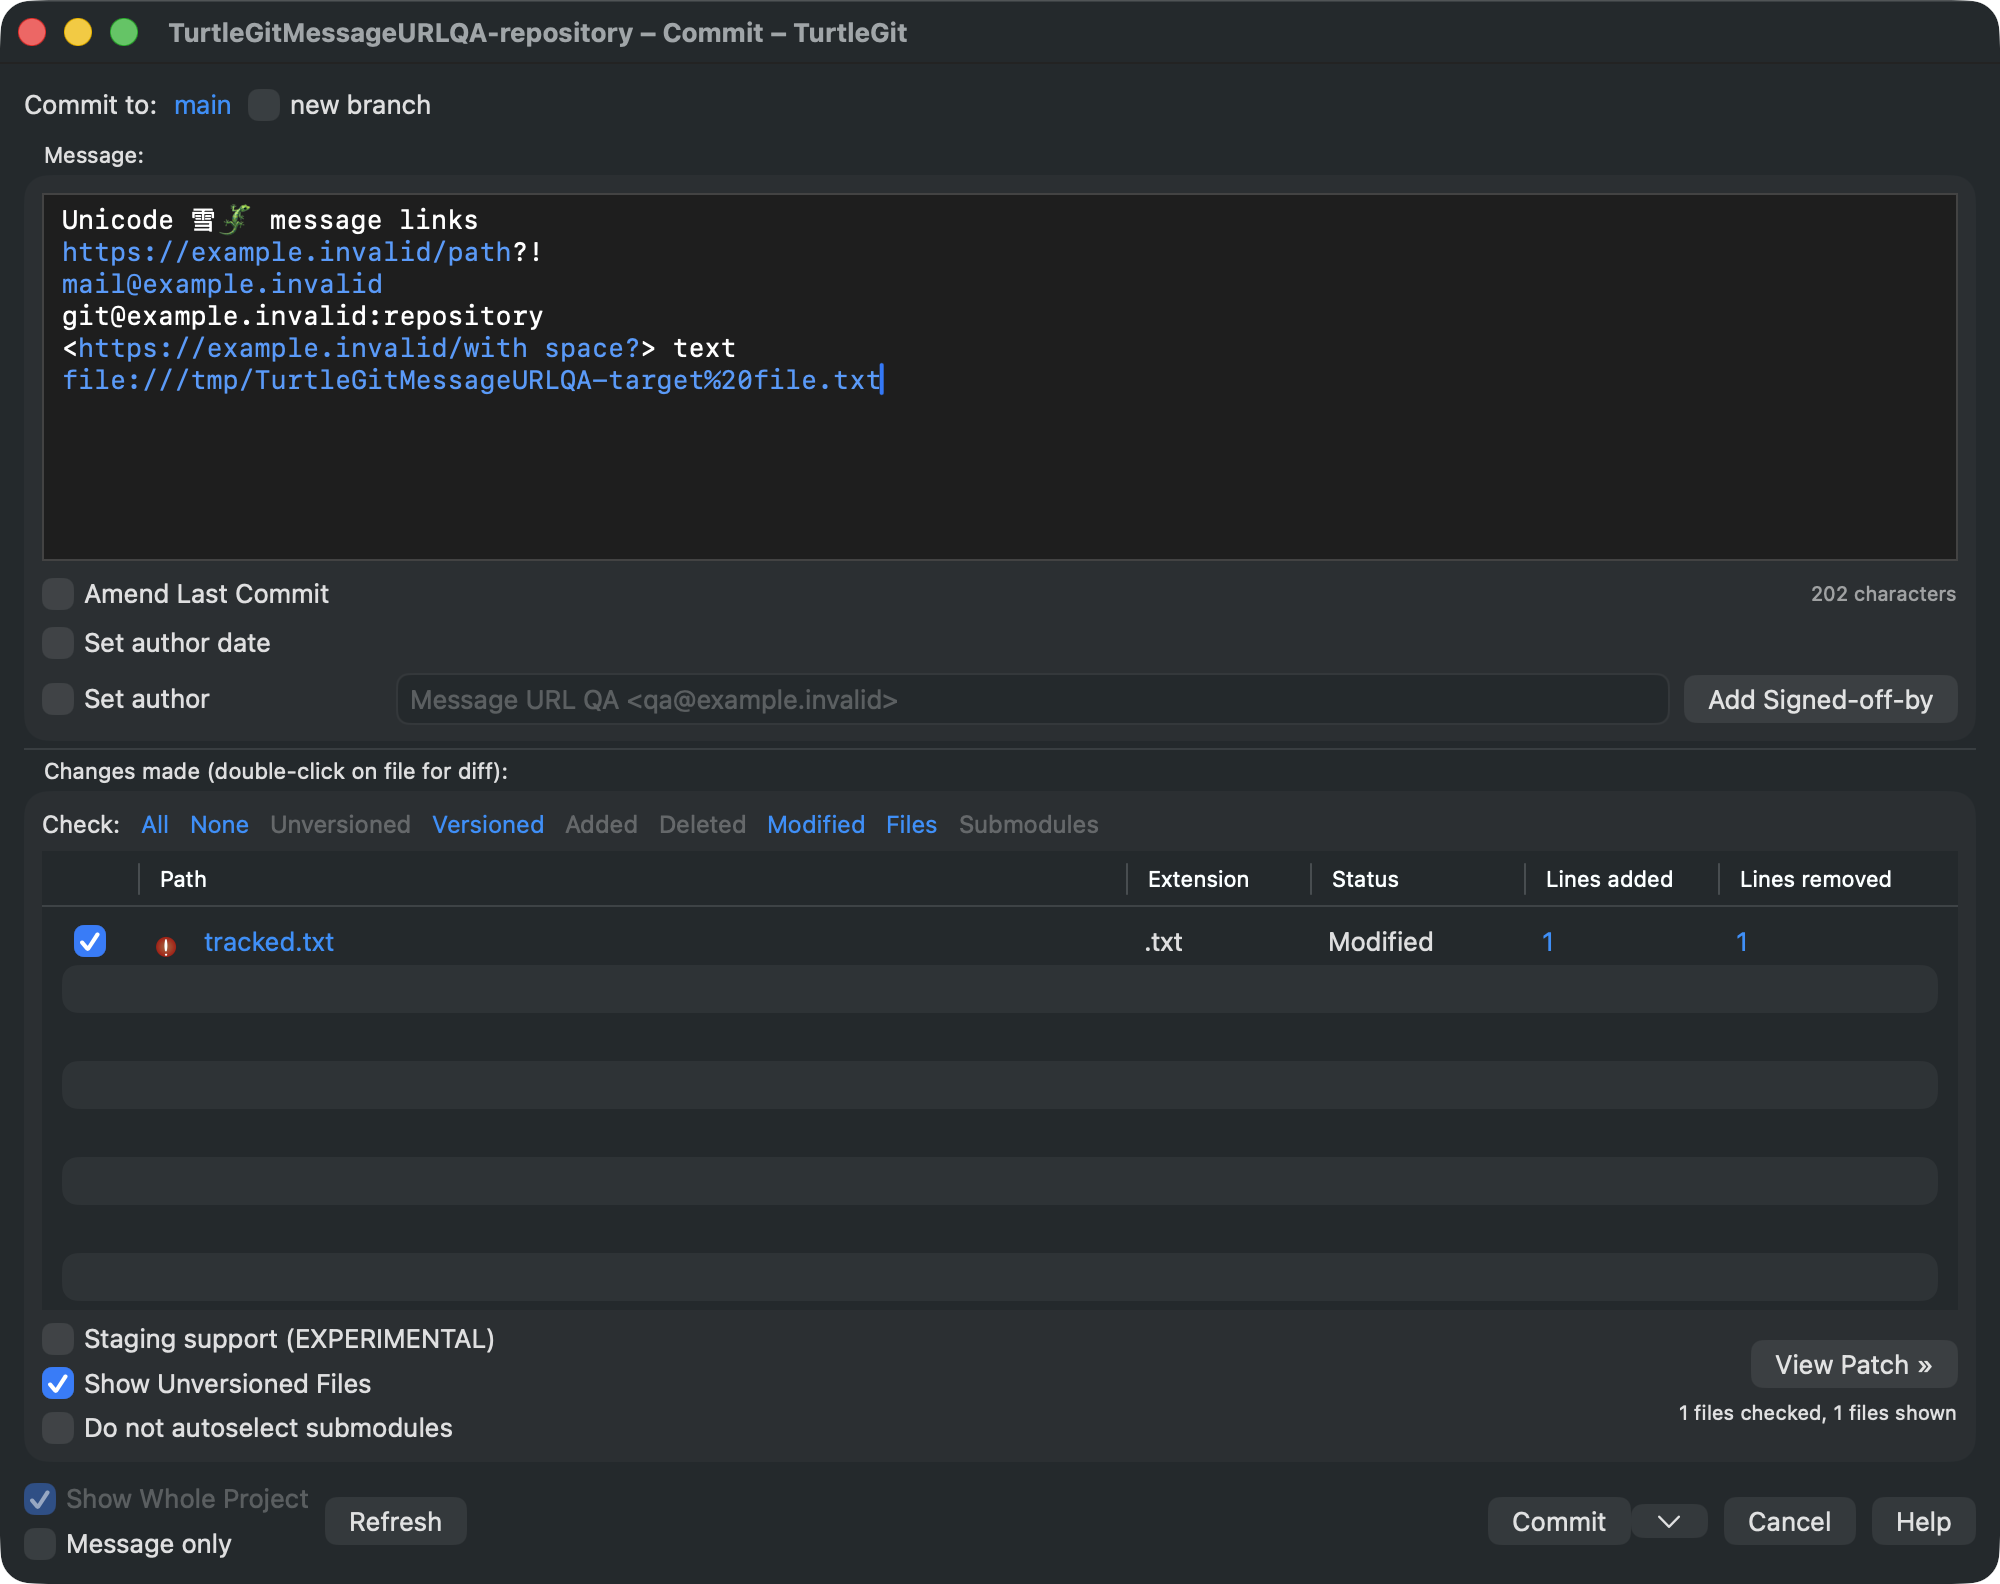Open the Commit button dropdown arrow
The height and width of the screenshot is (1584, 2000).
click(x=1669, y=1521)
